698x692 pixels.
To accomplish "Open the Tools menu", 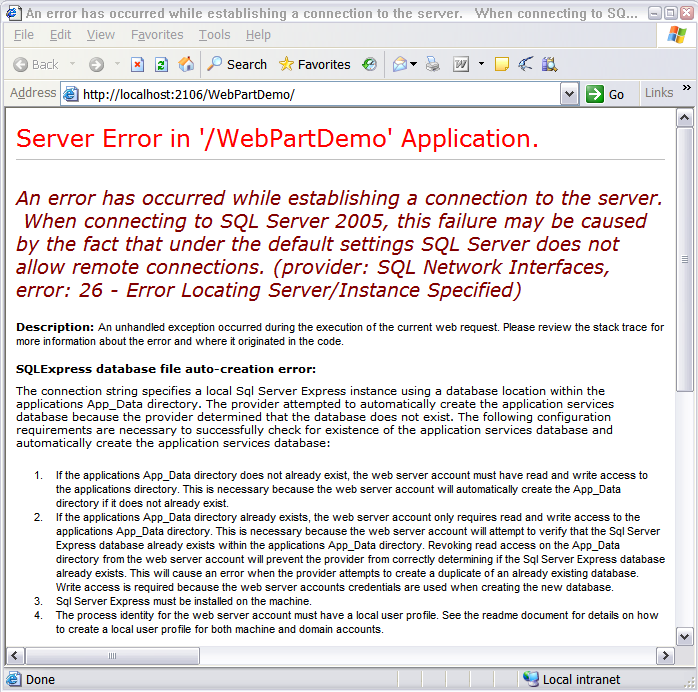I will pyautogui.click(x=214, y=35).
